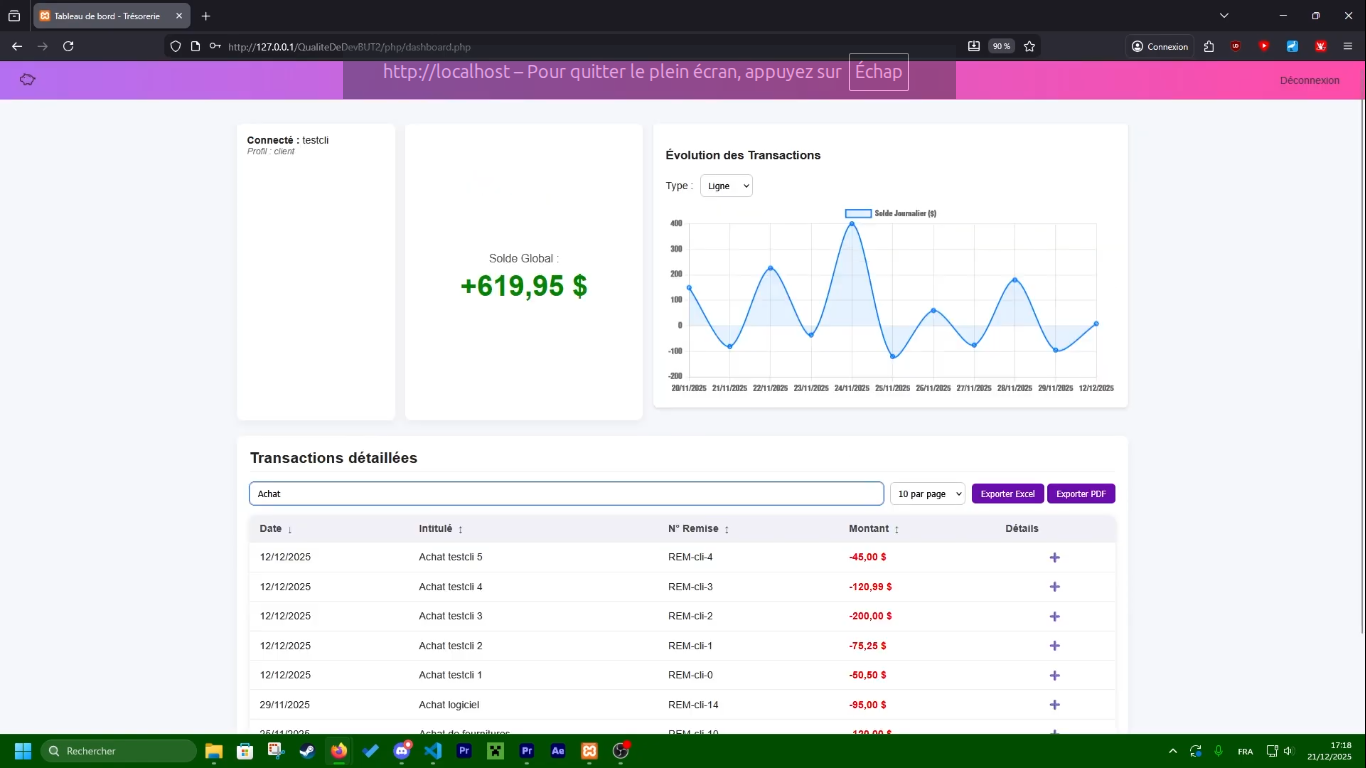Bookmark this page with the star icon
The image size is (1366, 768).
pos(1029,46)
